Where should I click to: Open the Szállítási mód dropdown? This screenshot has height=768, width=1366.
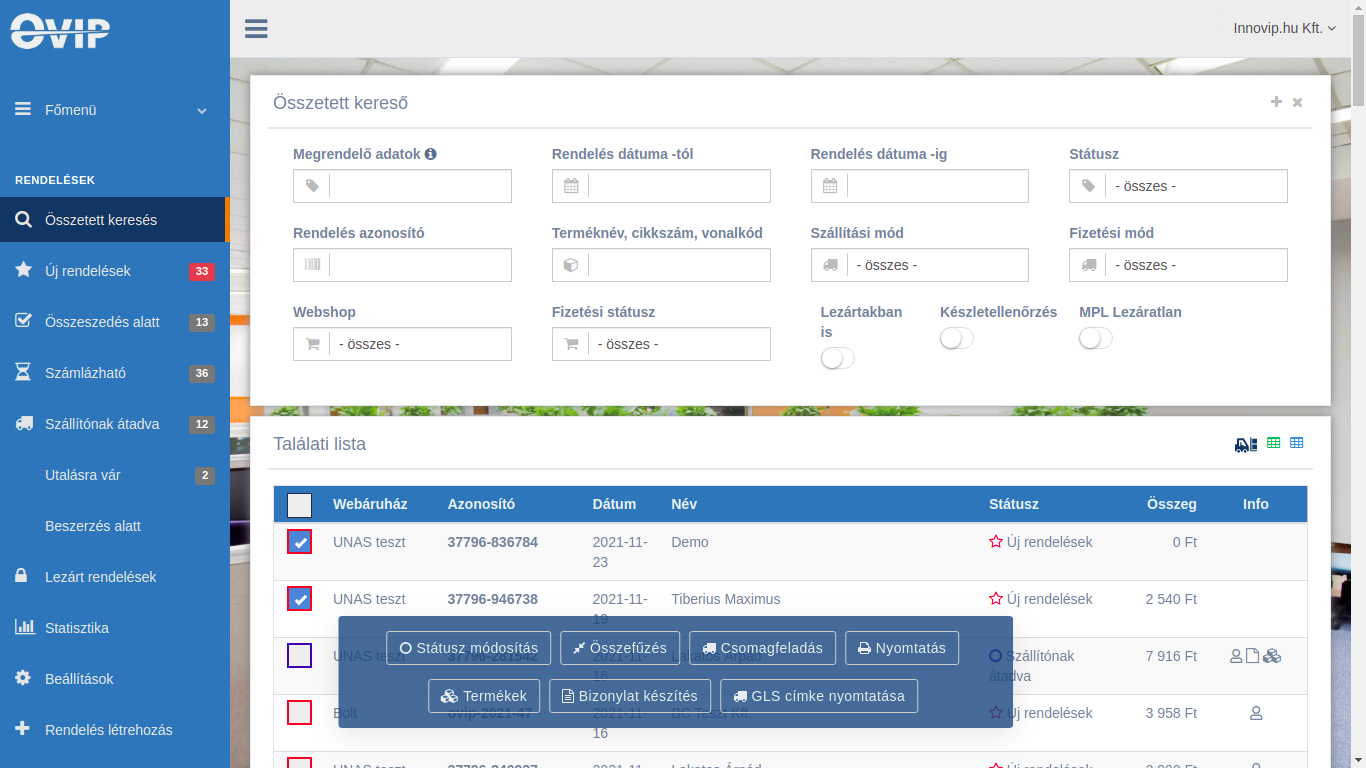tap(920, 265)
